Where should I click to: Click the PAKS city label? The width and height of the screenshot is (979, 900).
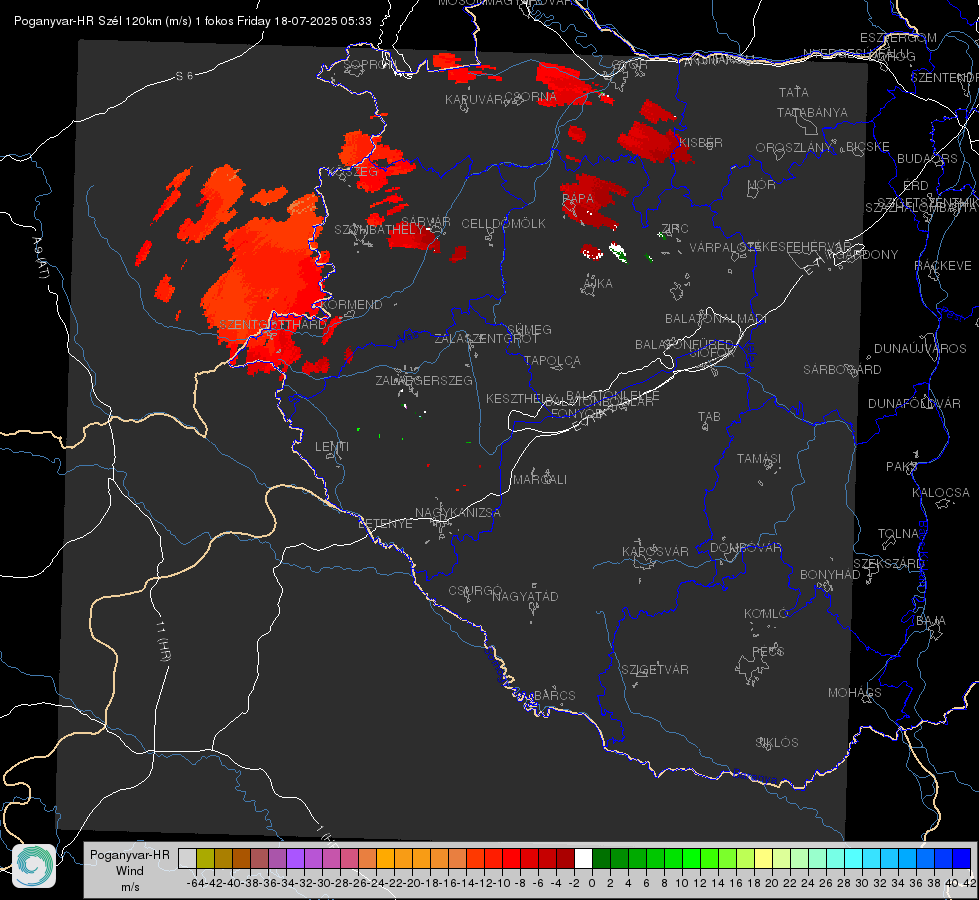(902, 467)
